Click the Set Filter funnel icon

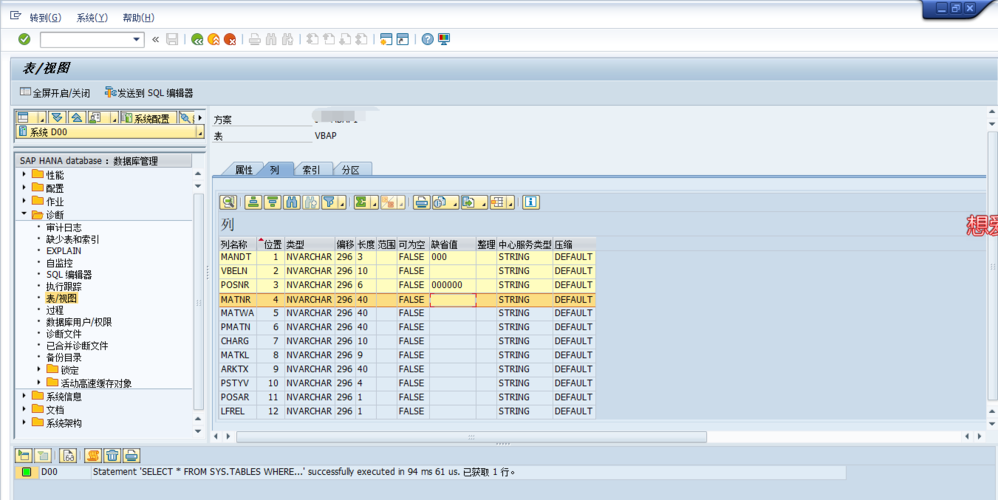[x=328, y=202]
